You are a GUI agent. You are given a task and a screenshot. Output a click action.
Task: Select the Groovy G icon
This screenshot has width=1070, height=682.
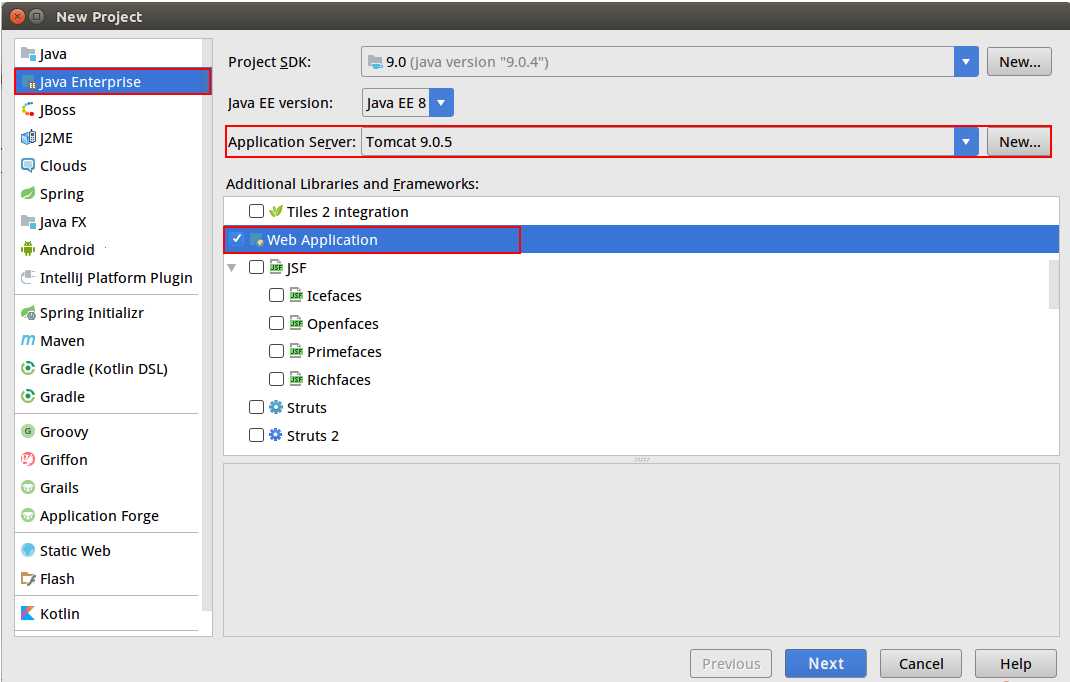coord(28,431)
